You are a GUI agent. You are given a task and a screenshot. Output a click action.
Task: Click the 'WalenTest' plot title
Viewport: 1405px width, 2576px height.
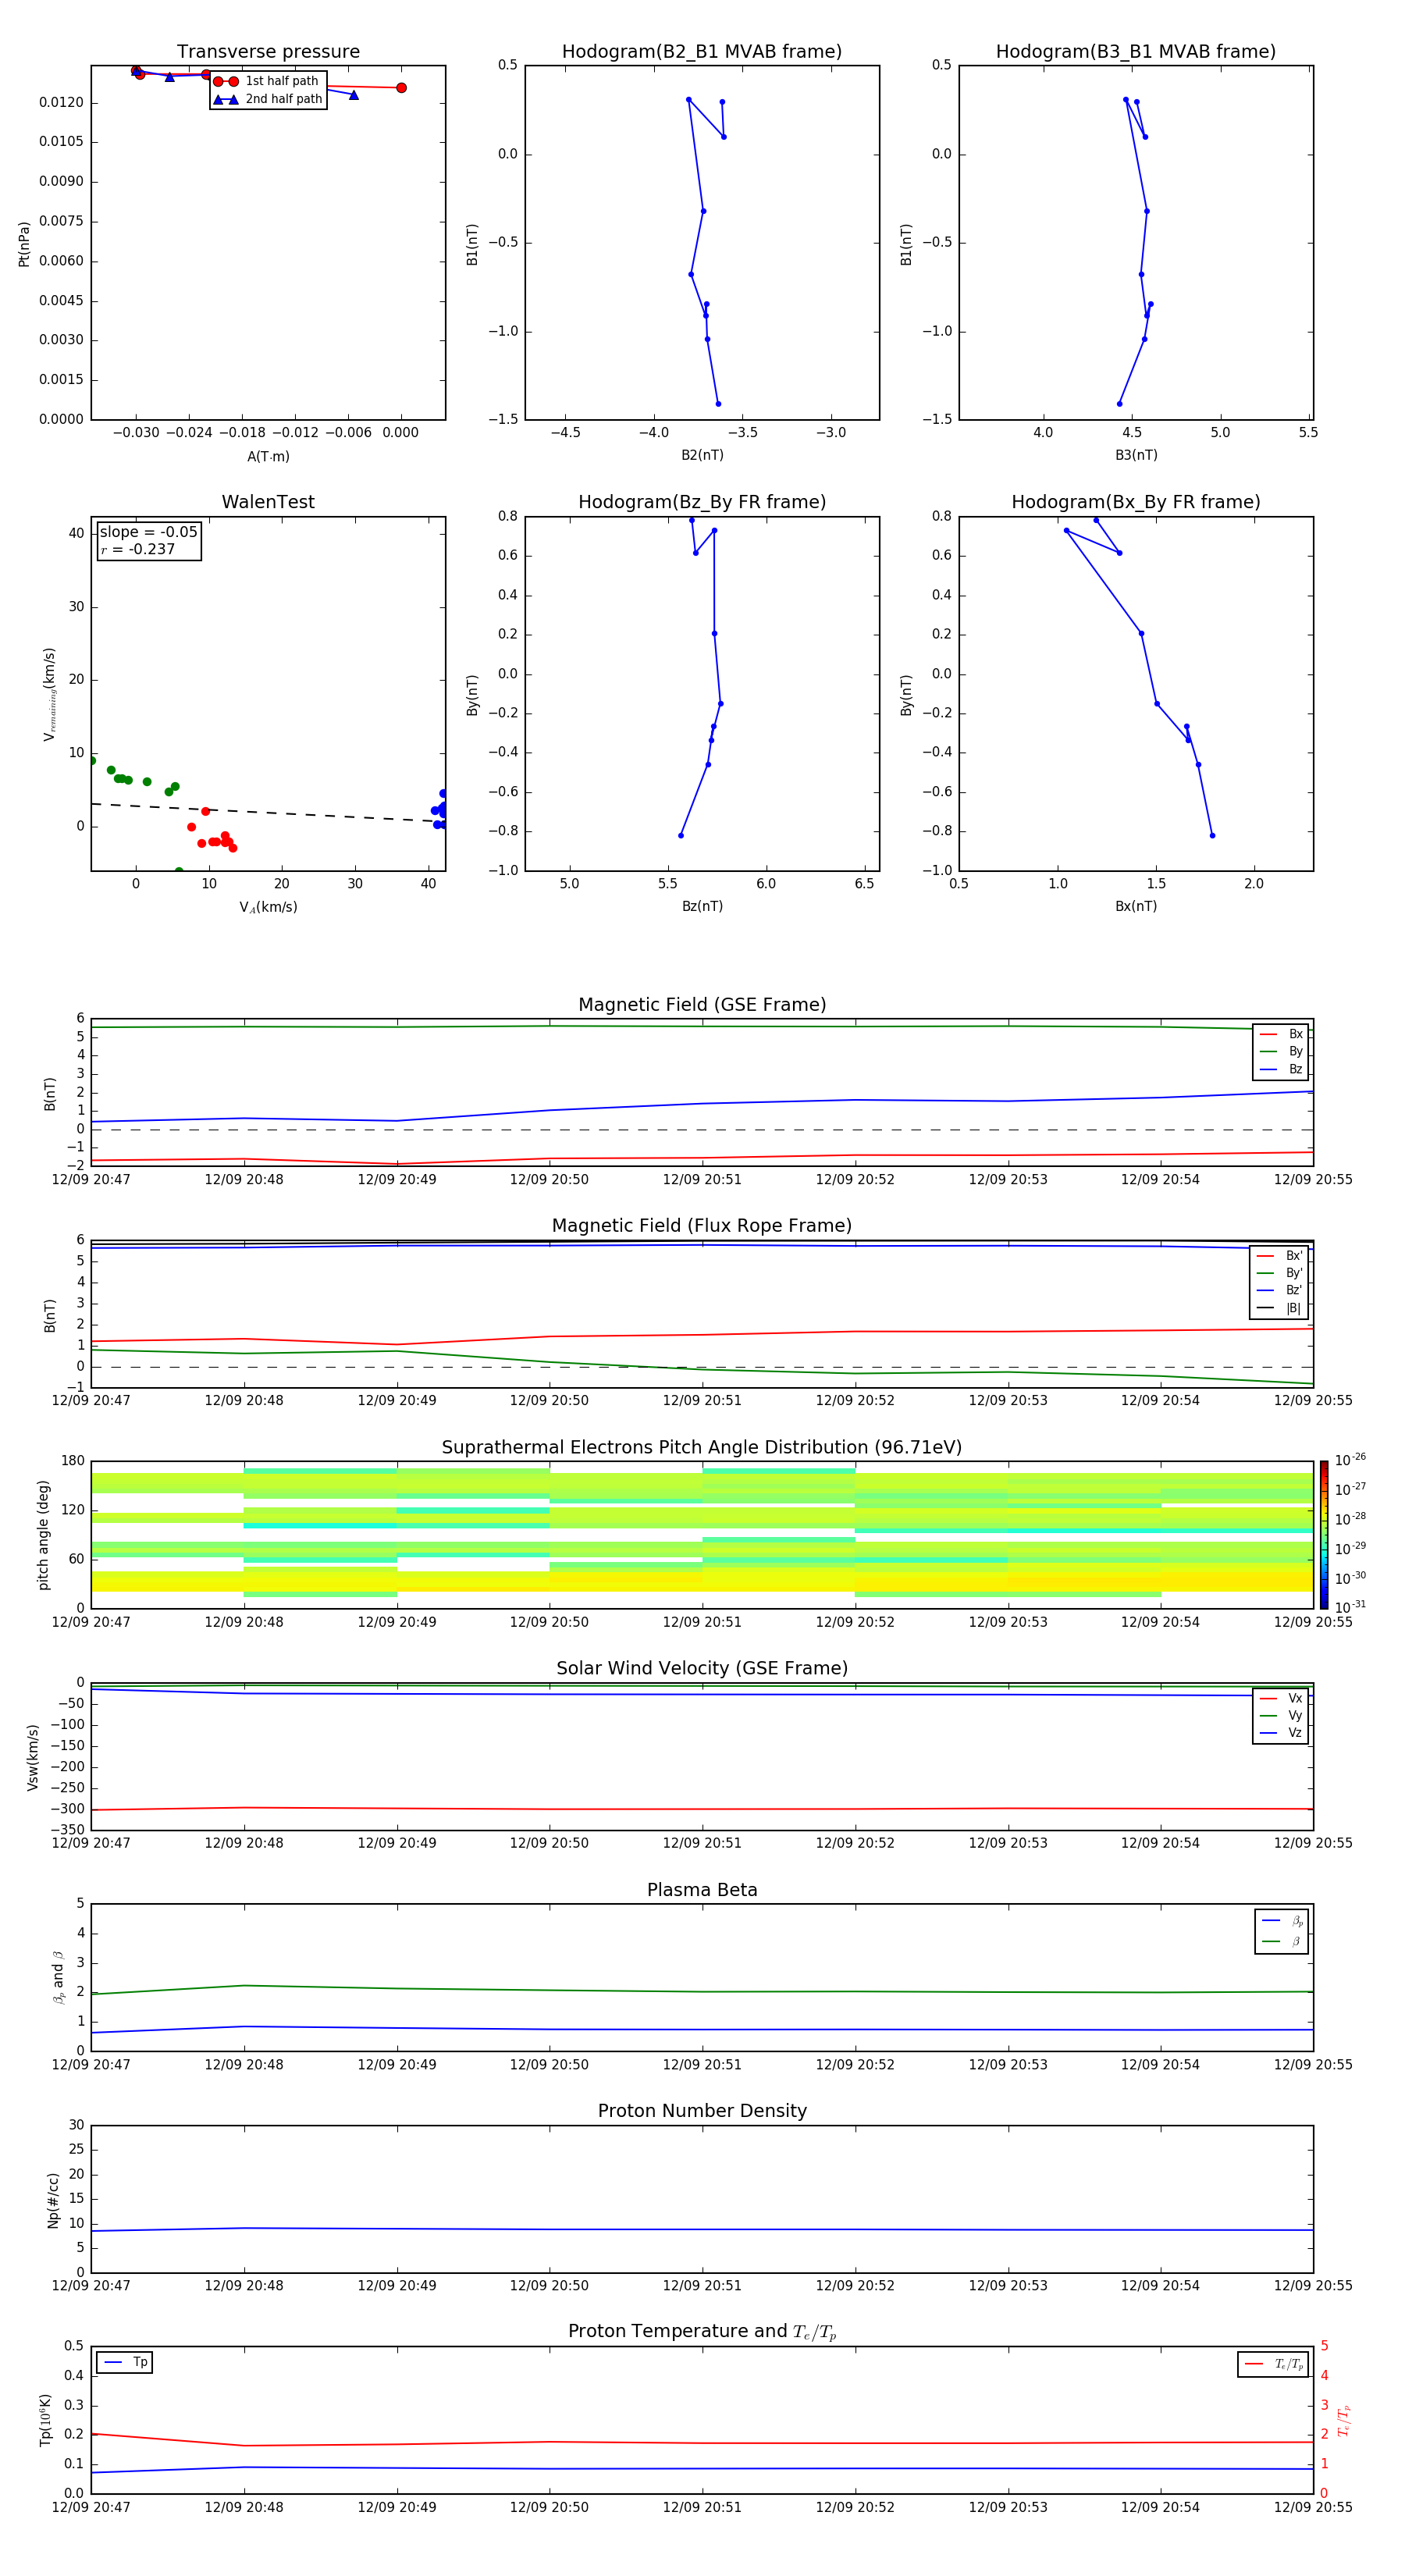(x=268, y=502)
